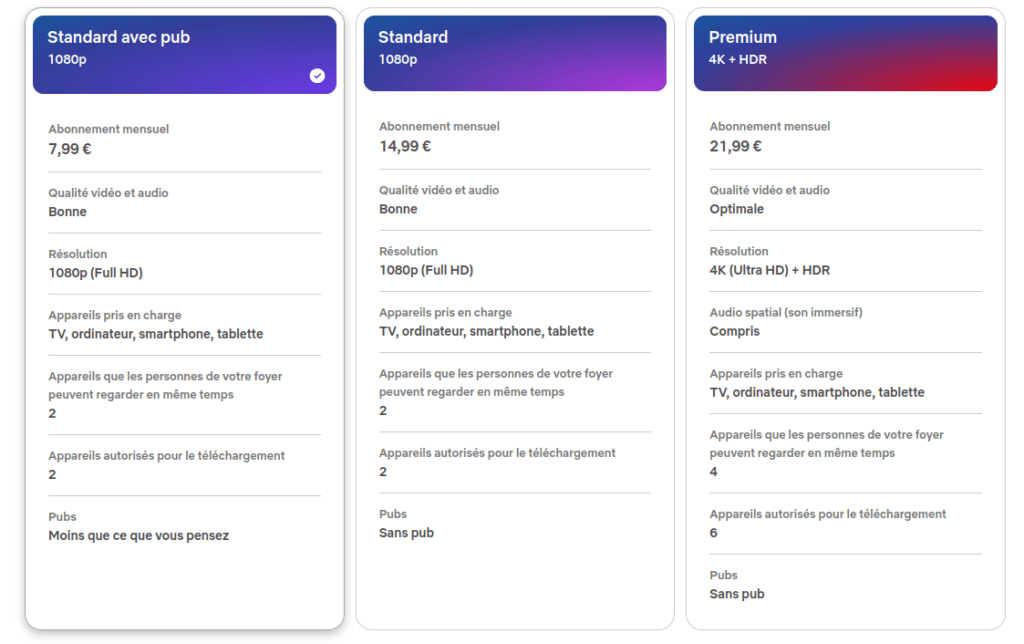Click supported devices list in Standard card
The image size is (1024, 644).
pos(487,331)
